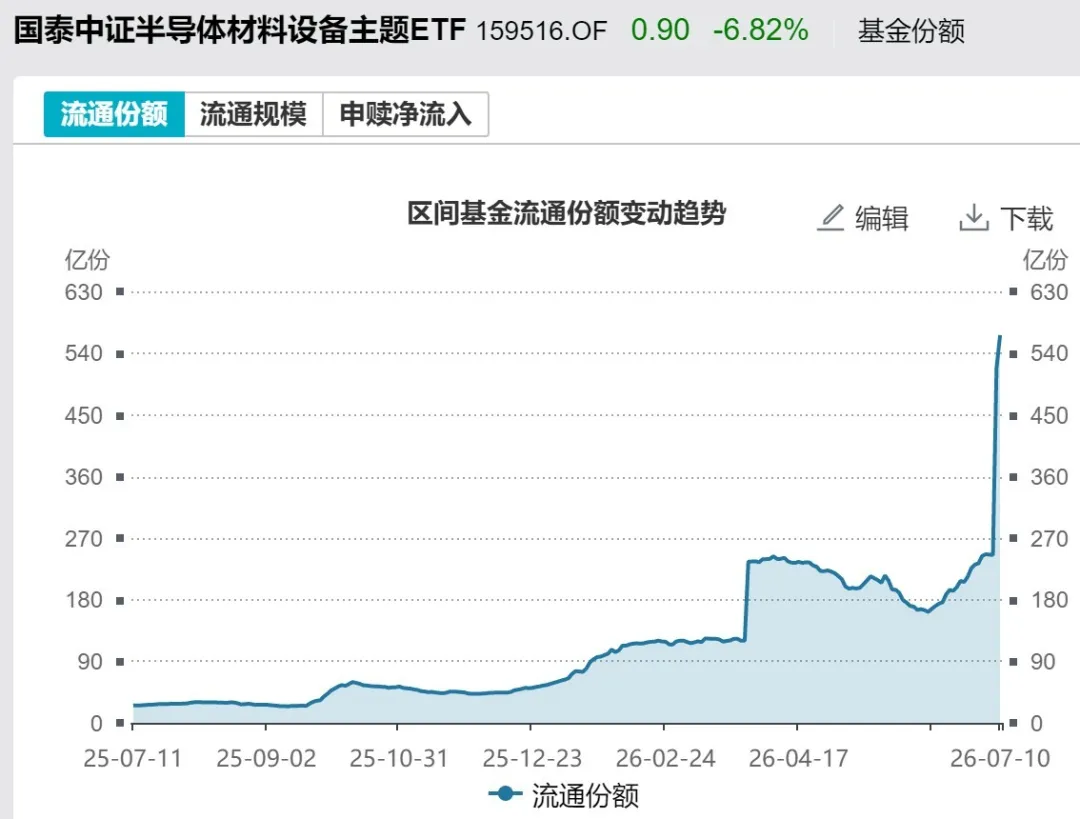Image resolution: width=1080 pixels, height=819 pixels.
Task: Click the x-axis date 25-10-31
Action: [x=398, y=758]
